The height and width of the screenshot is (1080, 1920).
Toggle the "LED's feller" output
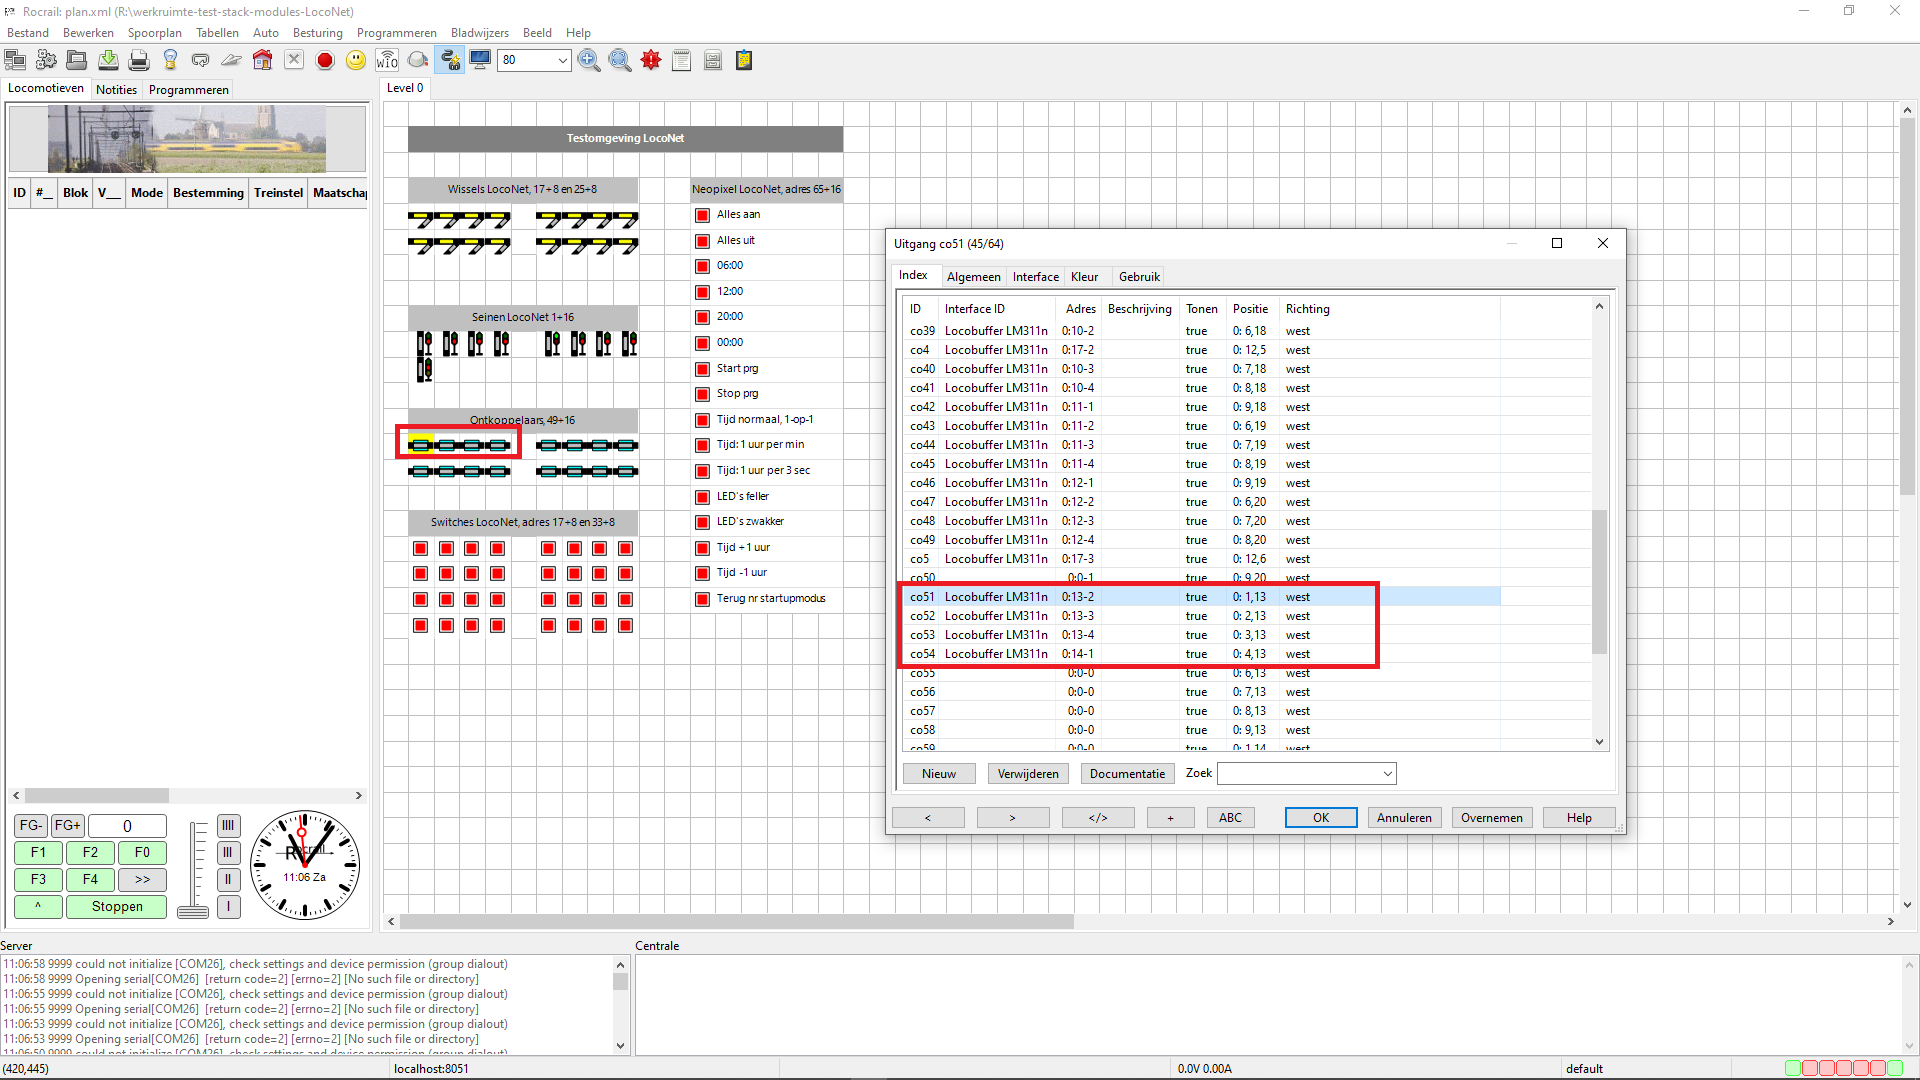[702, 497]
